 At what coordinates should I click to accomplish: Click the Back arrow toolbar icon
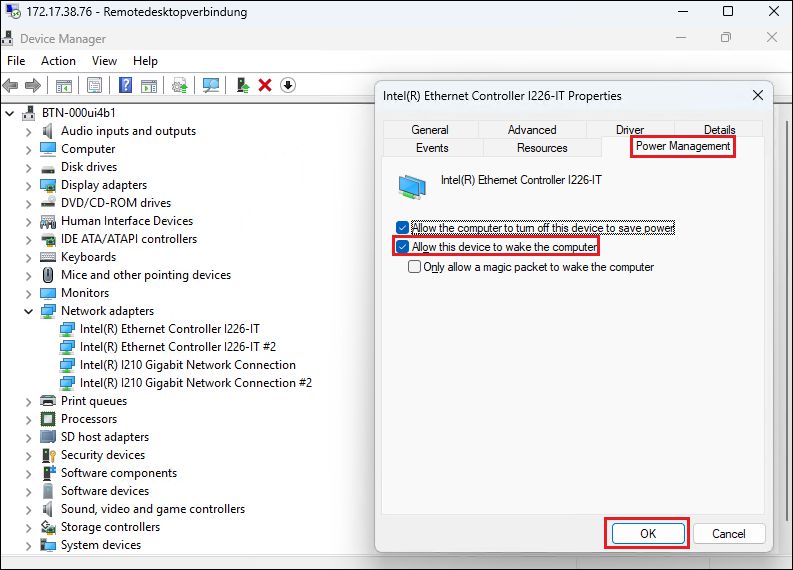[x=11, y=85]
